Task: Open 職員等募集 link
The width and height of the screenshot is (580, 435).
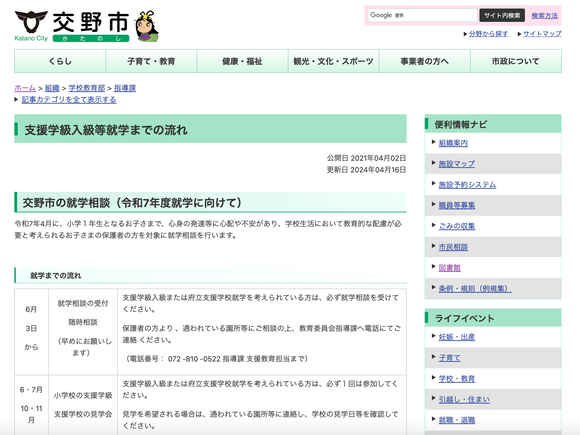Action: point(456,205)
